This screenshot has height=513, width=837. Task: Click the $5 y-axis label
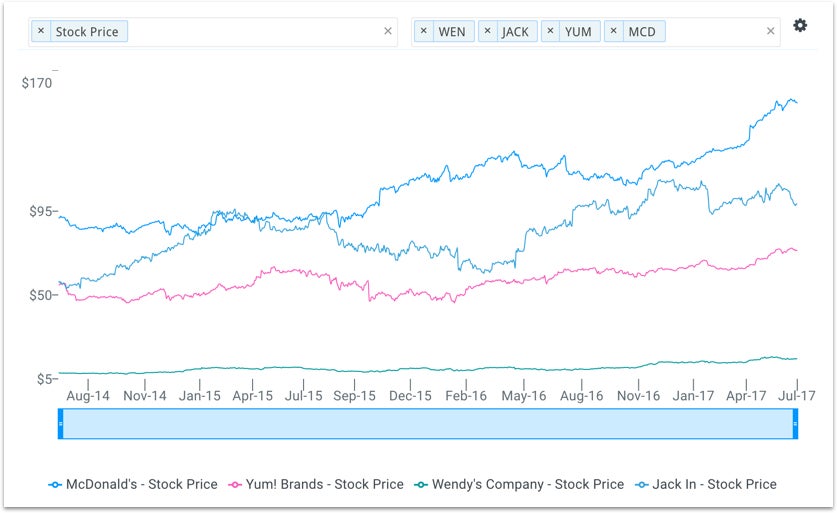(x=44, y=379)
